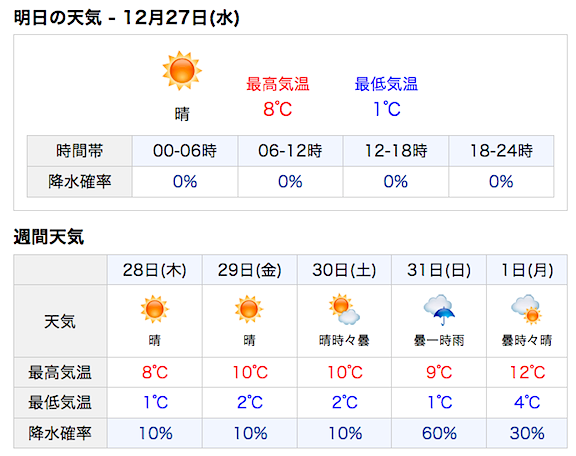The image size is (576, 456).
Task: Click the umbrella rain icon for 31日(日)
Action: (439, 309)
